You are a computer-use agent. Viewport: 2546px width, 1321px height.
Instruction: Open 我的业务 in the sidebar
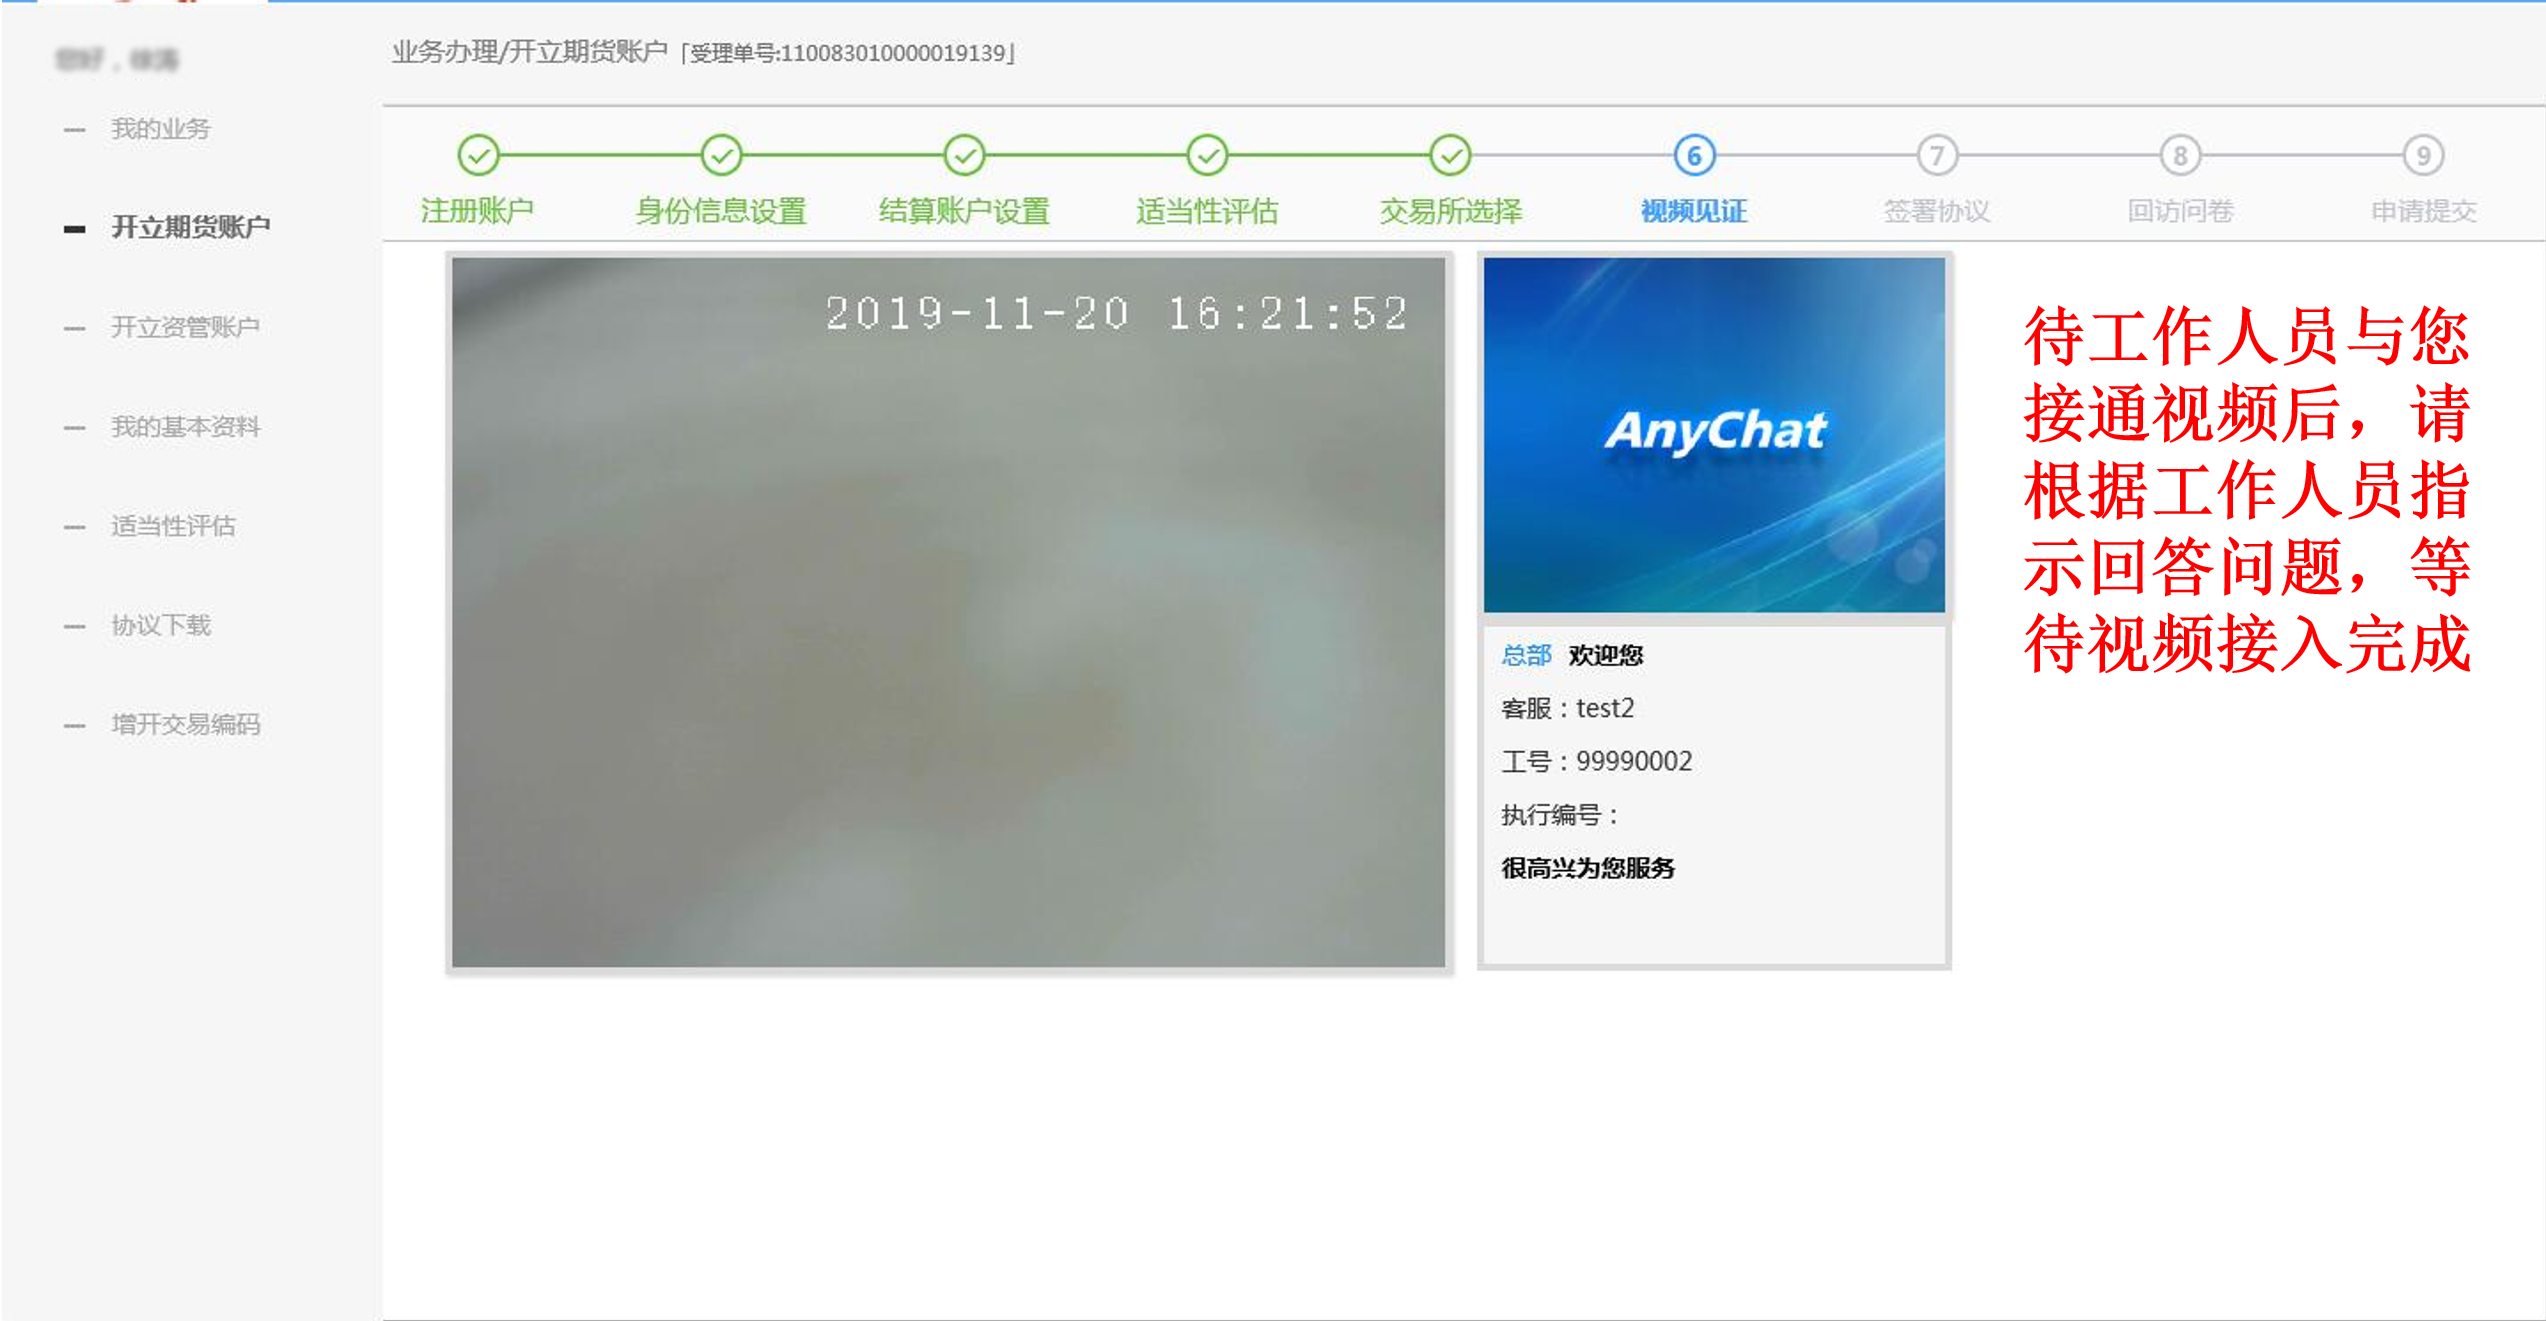point(160,129)
